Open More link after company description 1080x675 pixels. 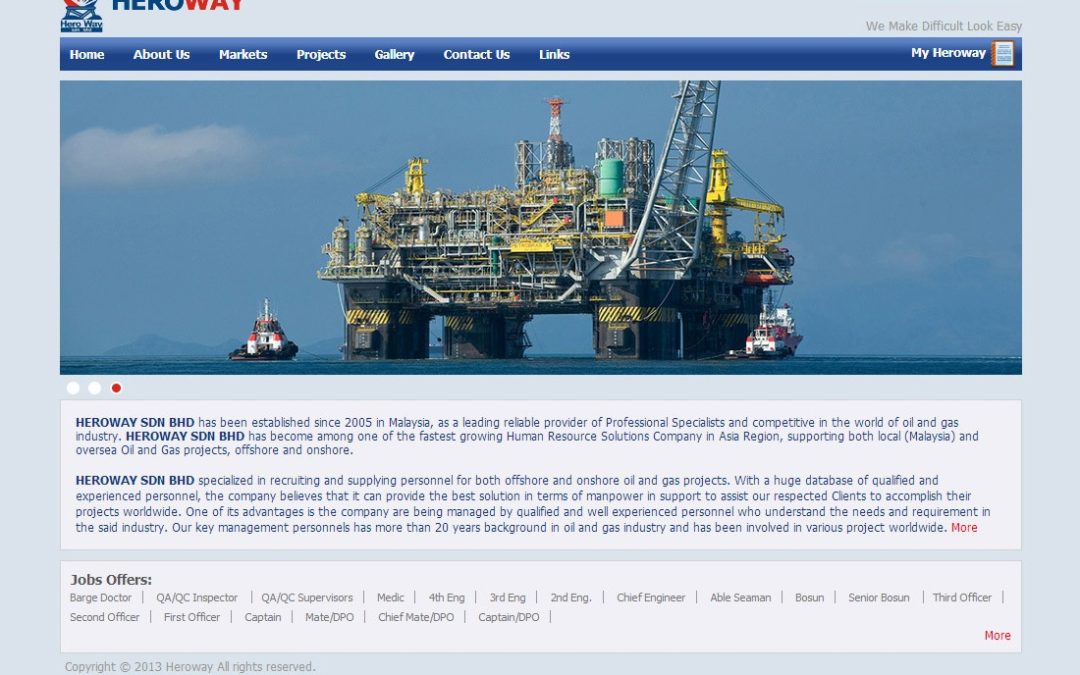(964, 528)
